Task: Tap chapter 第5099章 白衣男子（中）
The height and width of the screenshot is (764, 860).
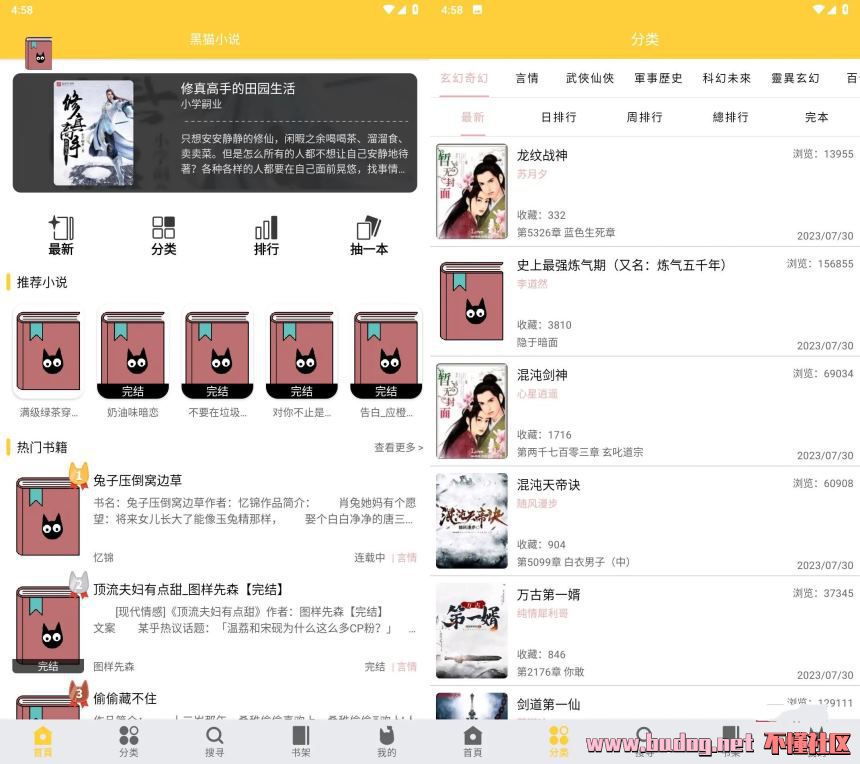Action: pyautogui.click(x=574, y=562)
